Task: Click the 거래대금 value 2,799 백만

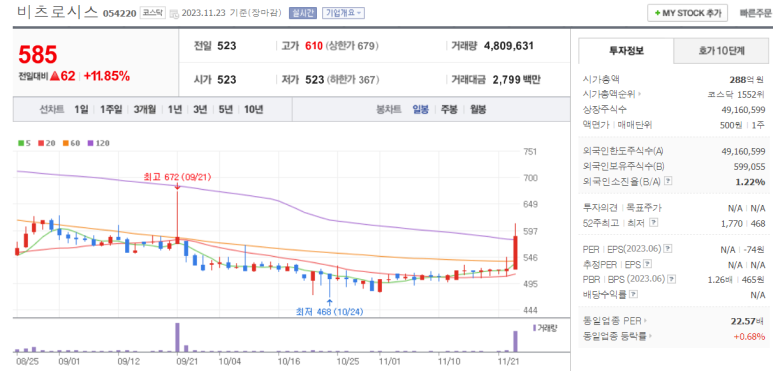Action: (x=516, y=79)
